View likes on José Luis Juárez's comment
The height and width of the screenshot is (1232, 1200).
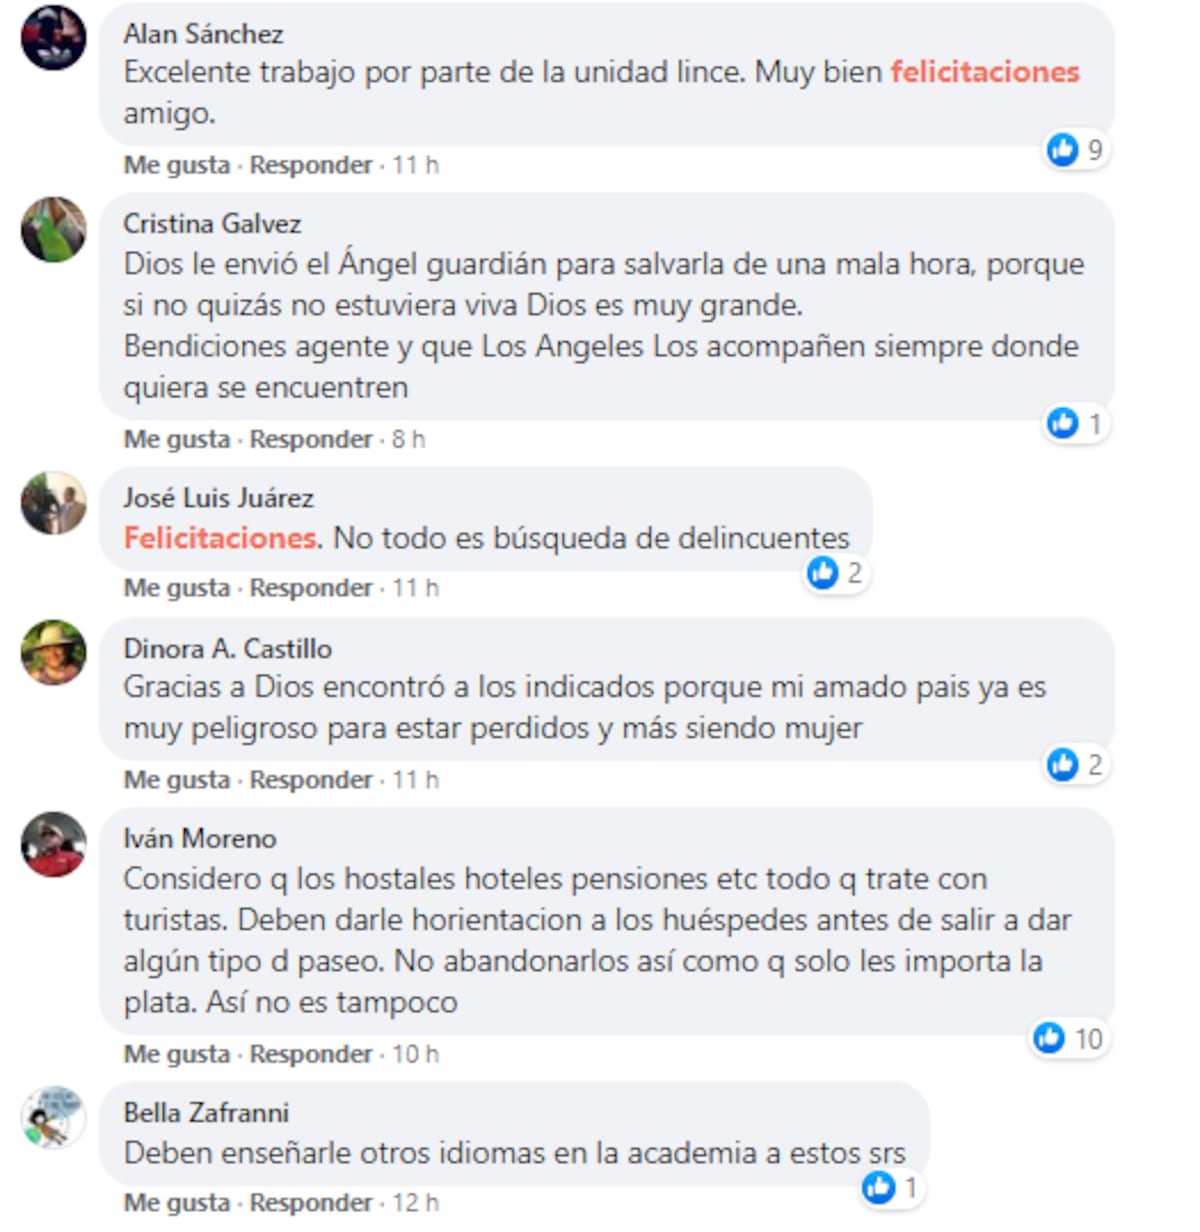pyautogui.click(x=837, y=573)
